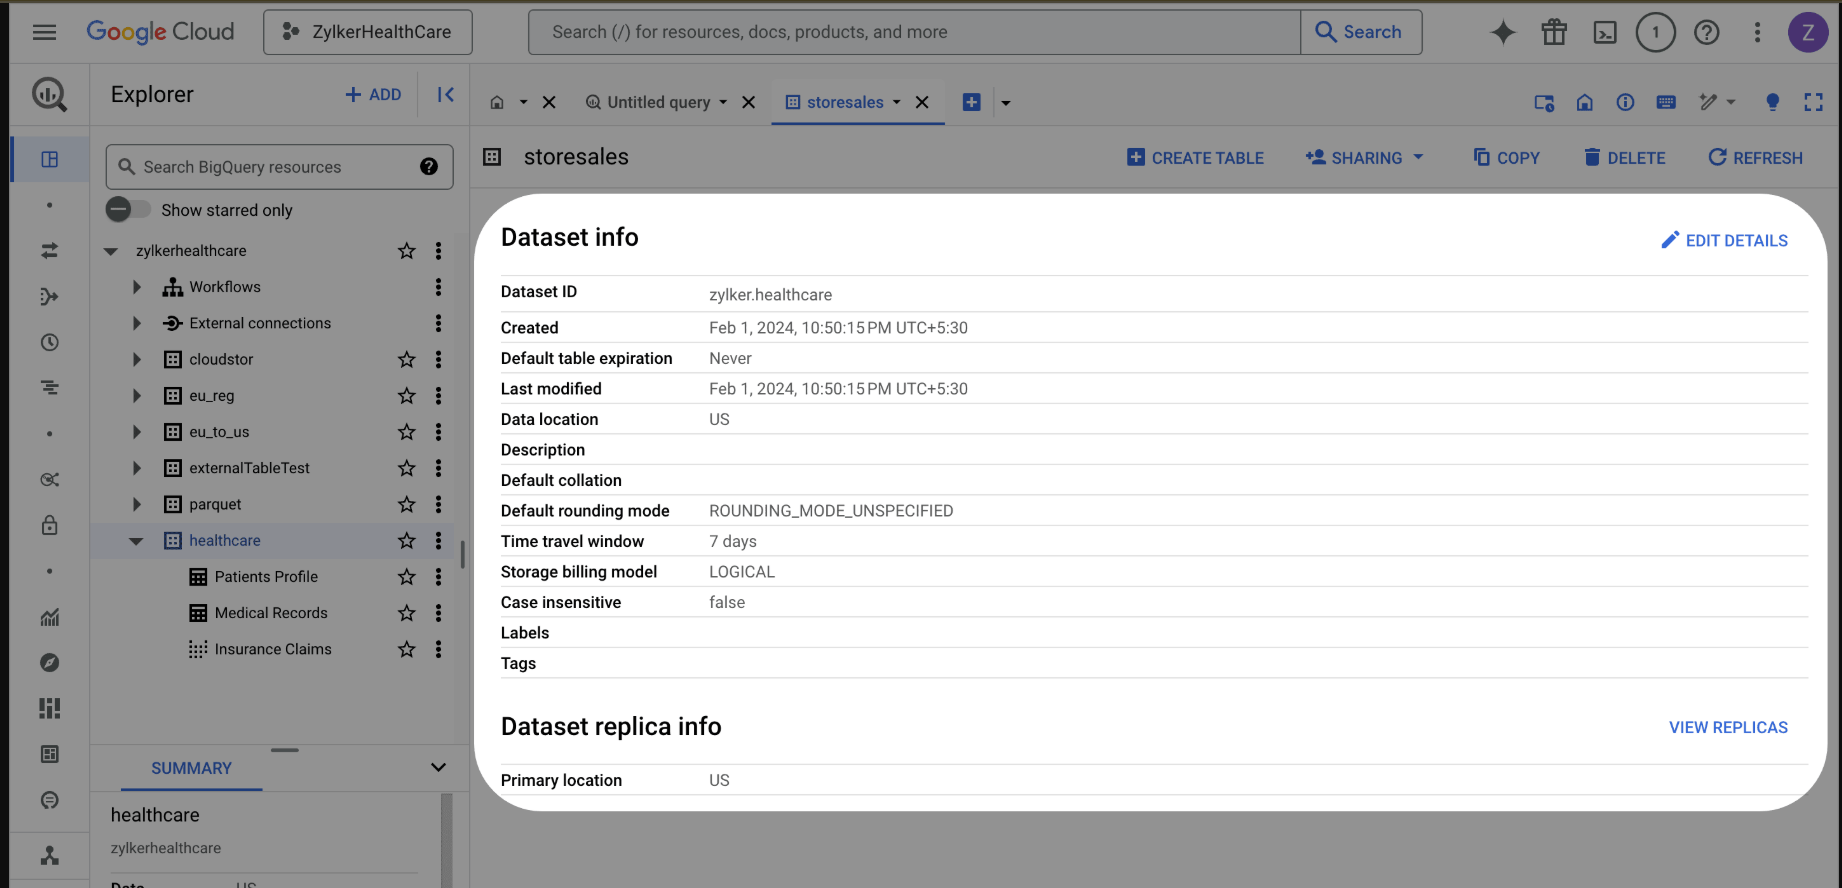Toggle Show starred only switch
Viewport: 1842px width, 888px height.
tap(128, 210)
